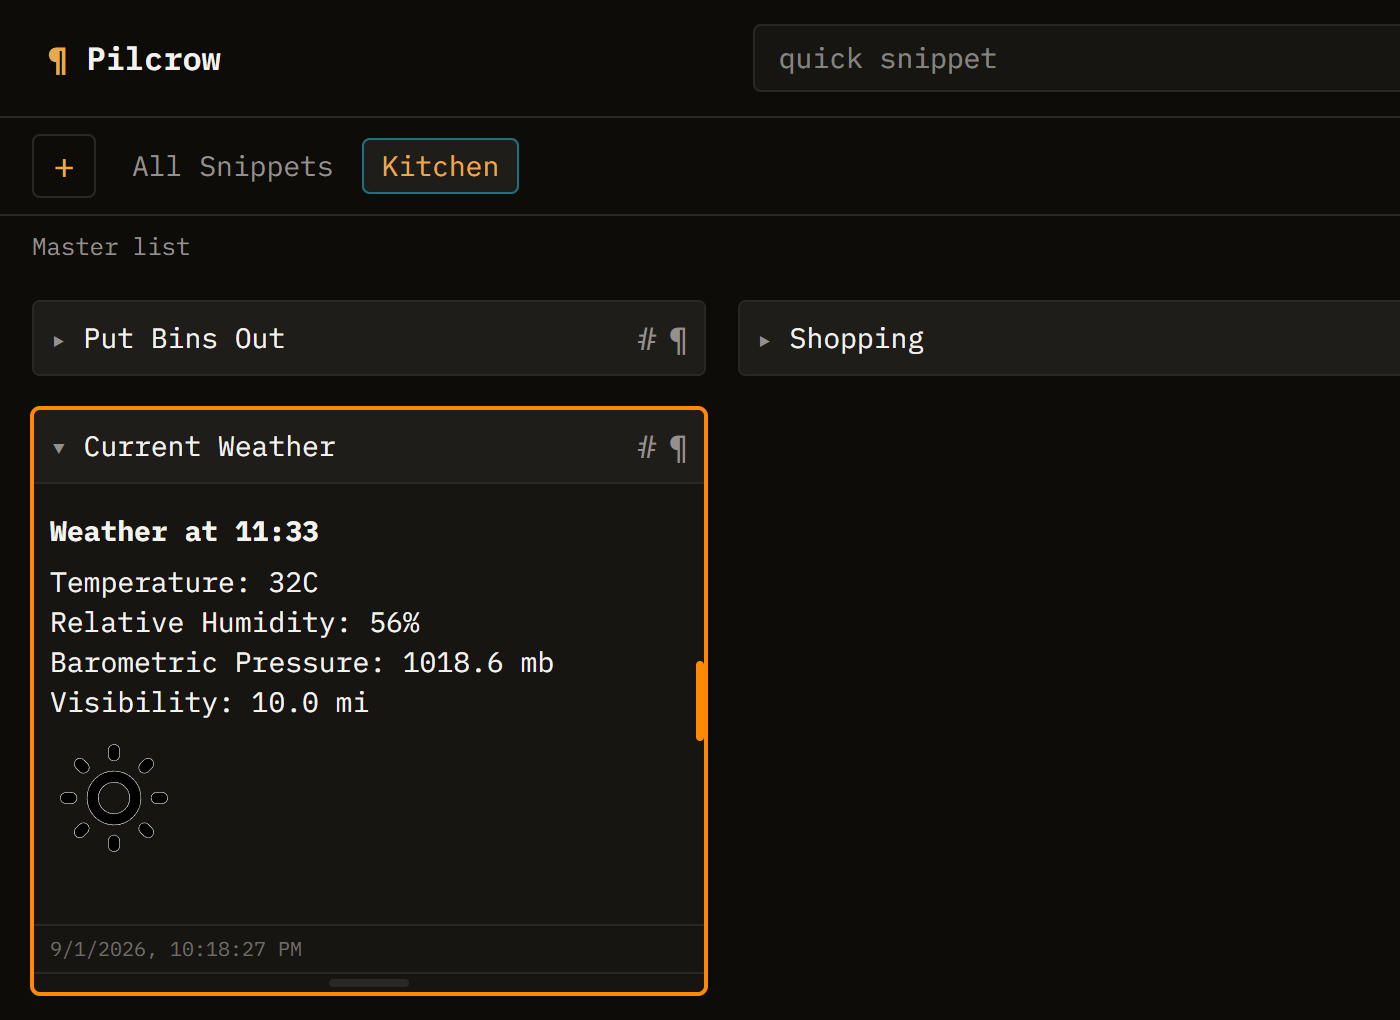Image resolution: width=1400 pixels, height=1020 pixels.
Task: Click the Shopping snippet title
Action: [x=857, y=339]
